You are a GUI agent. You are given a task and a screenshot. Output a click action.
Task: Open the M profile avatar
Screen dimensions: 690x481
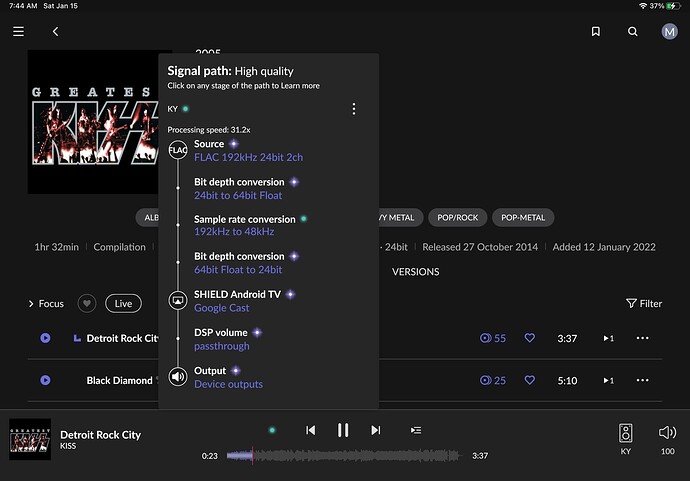669,32
